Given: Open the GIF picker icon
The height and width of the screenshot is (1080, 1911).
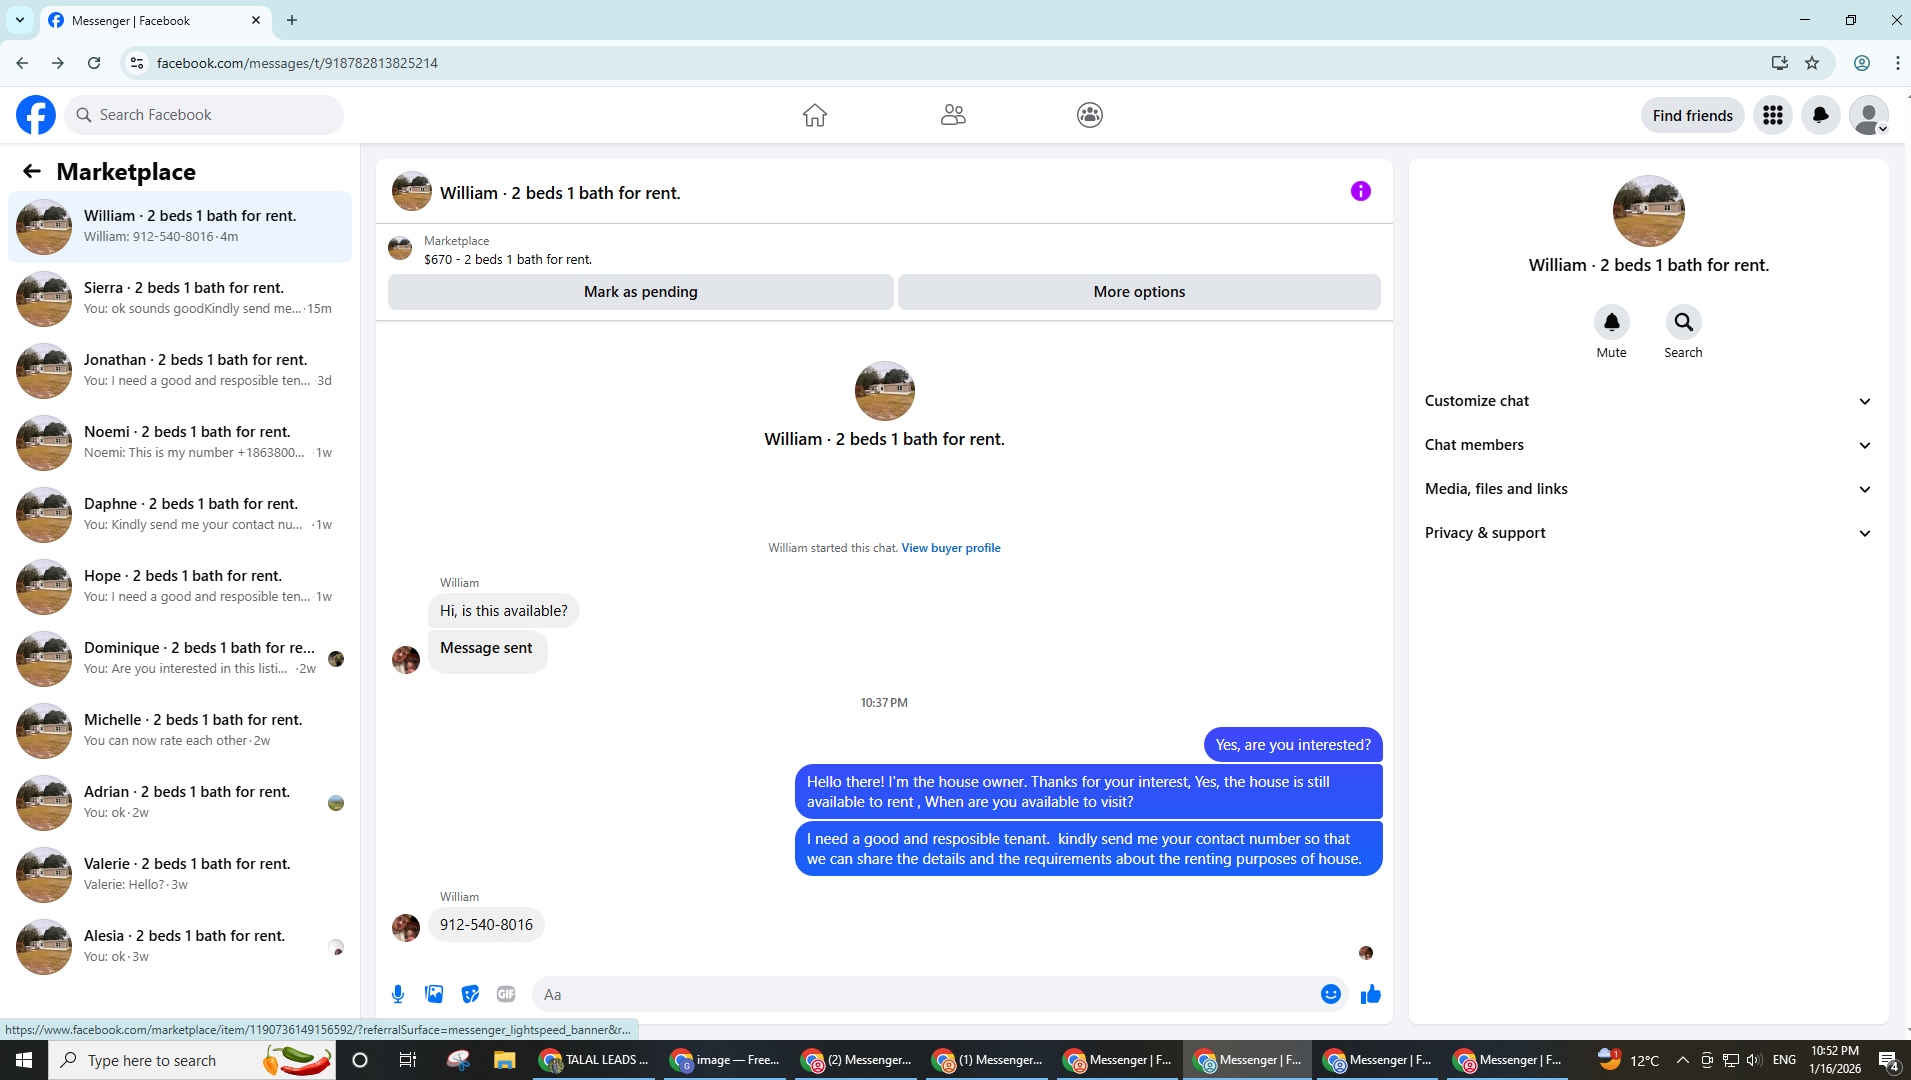Looking at the screenshot, I should 506,994.
